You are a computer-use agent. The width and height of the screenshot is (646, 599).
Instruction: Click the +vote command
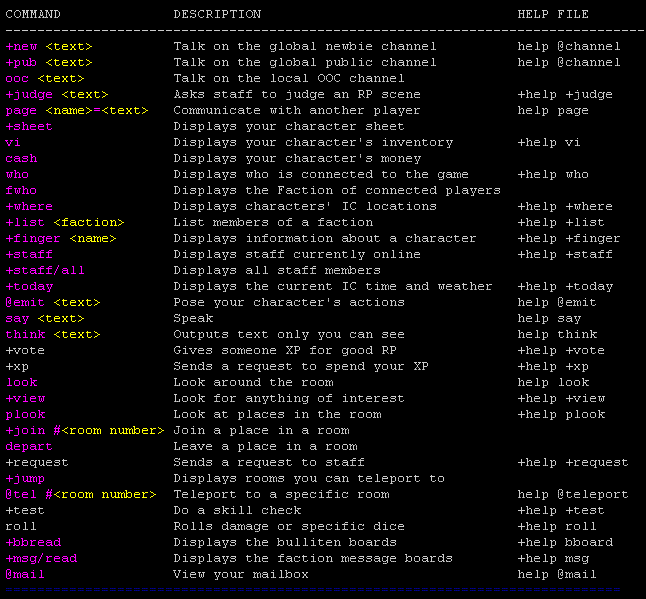point(25,350)
